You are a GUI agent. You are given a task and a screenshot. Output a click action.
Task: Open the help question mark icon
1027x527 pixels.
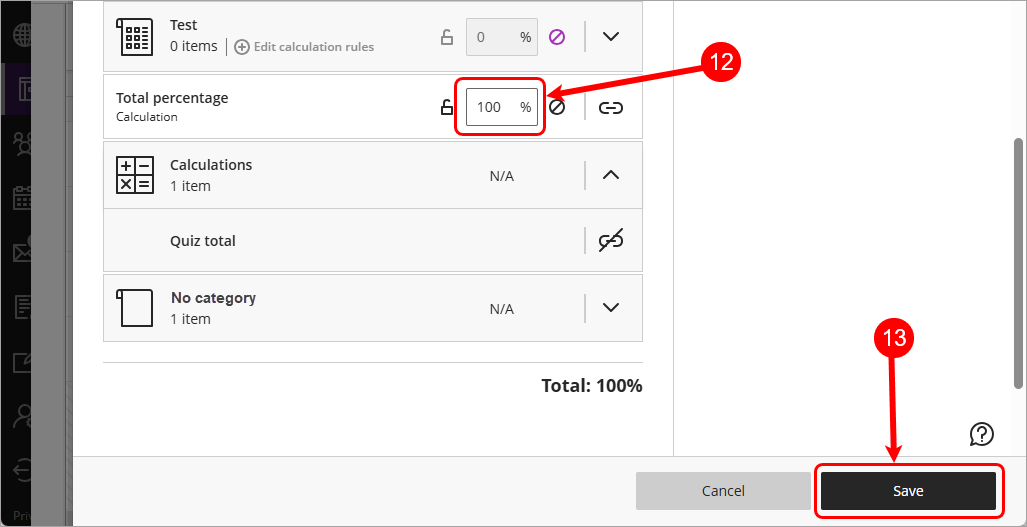(x=982, y=433)
